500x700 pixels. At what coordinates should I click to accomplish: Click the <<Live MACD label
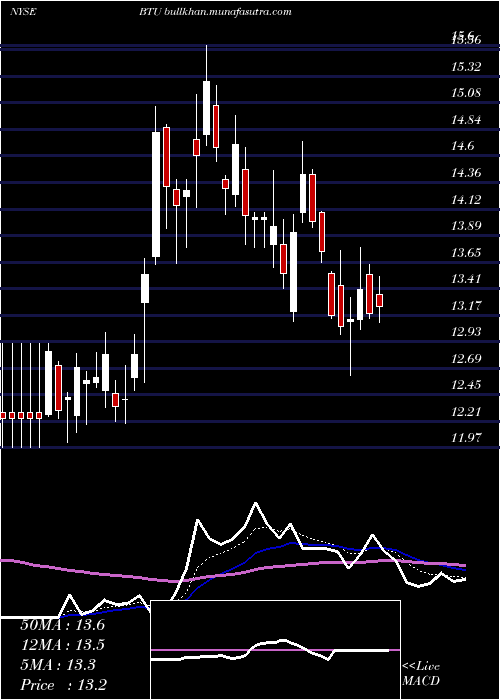(421, 673)
